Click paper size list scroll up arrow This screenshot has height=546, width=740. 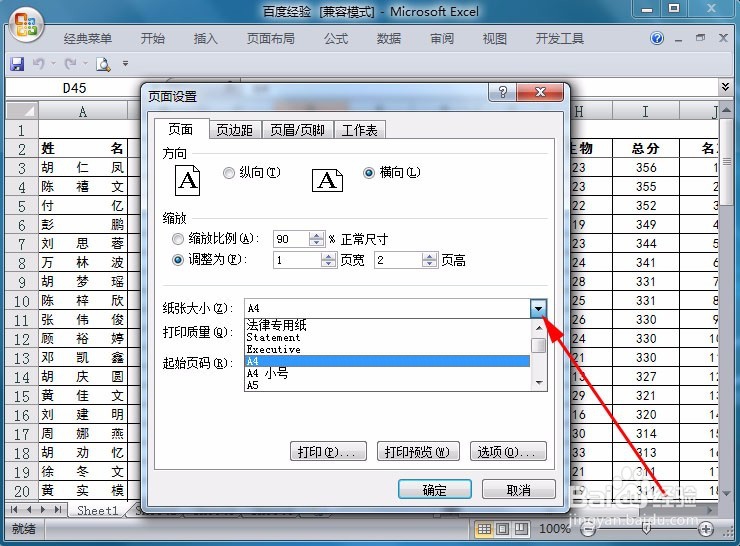(539, 327)
